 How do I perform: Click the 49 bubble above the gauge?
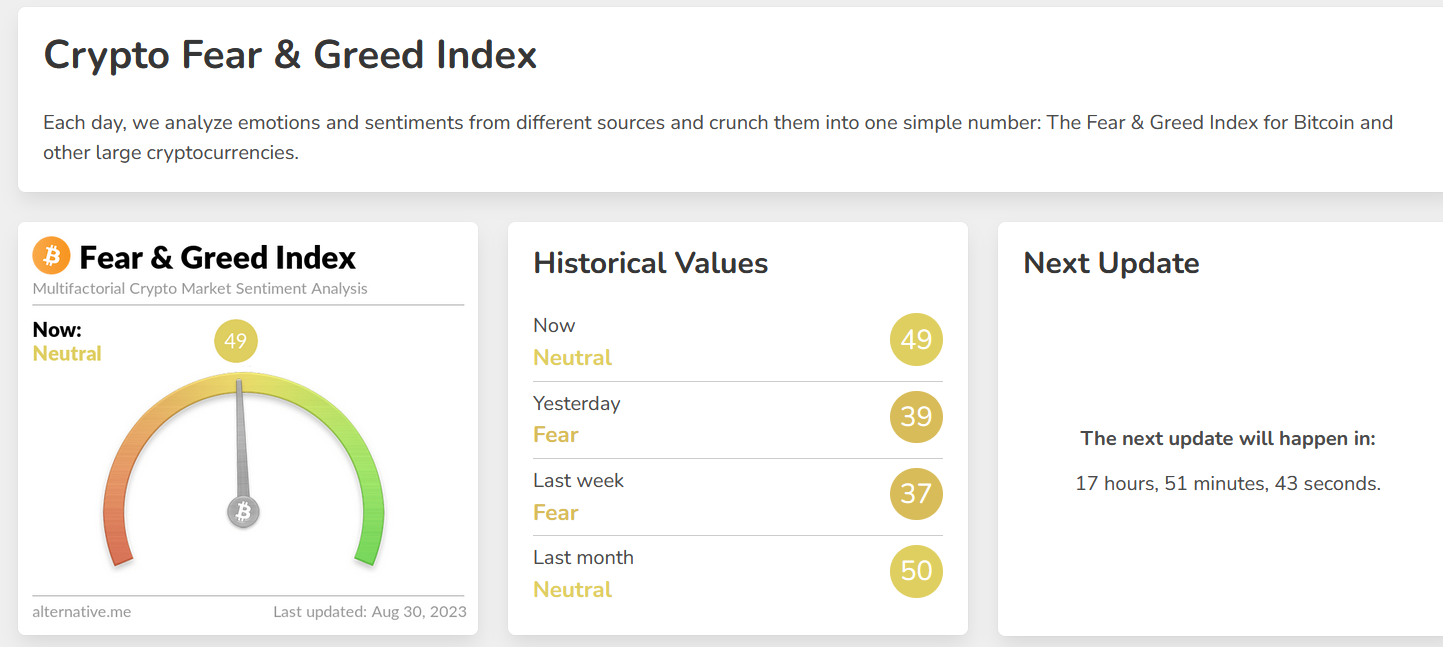[x=236, y=341]
